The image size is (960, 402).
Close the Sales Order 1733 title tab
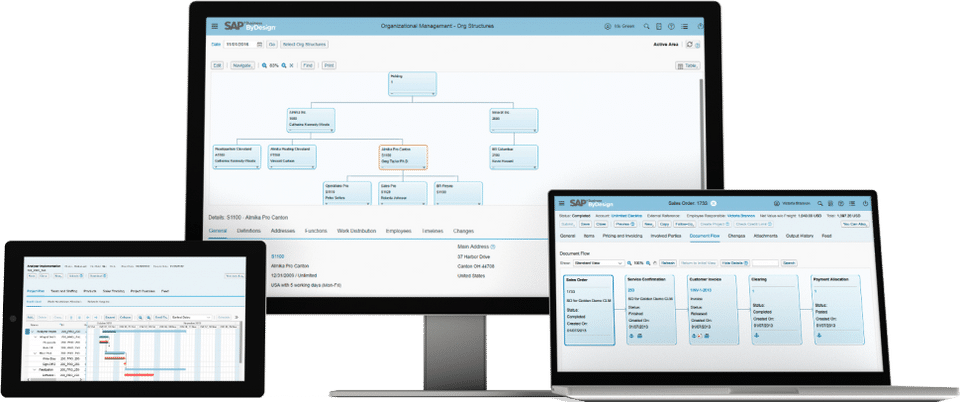point(713,203)
